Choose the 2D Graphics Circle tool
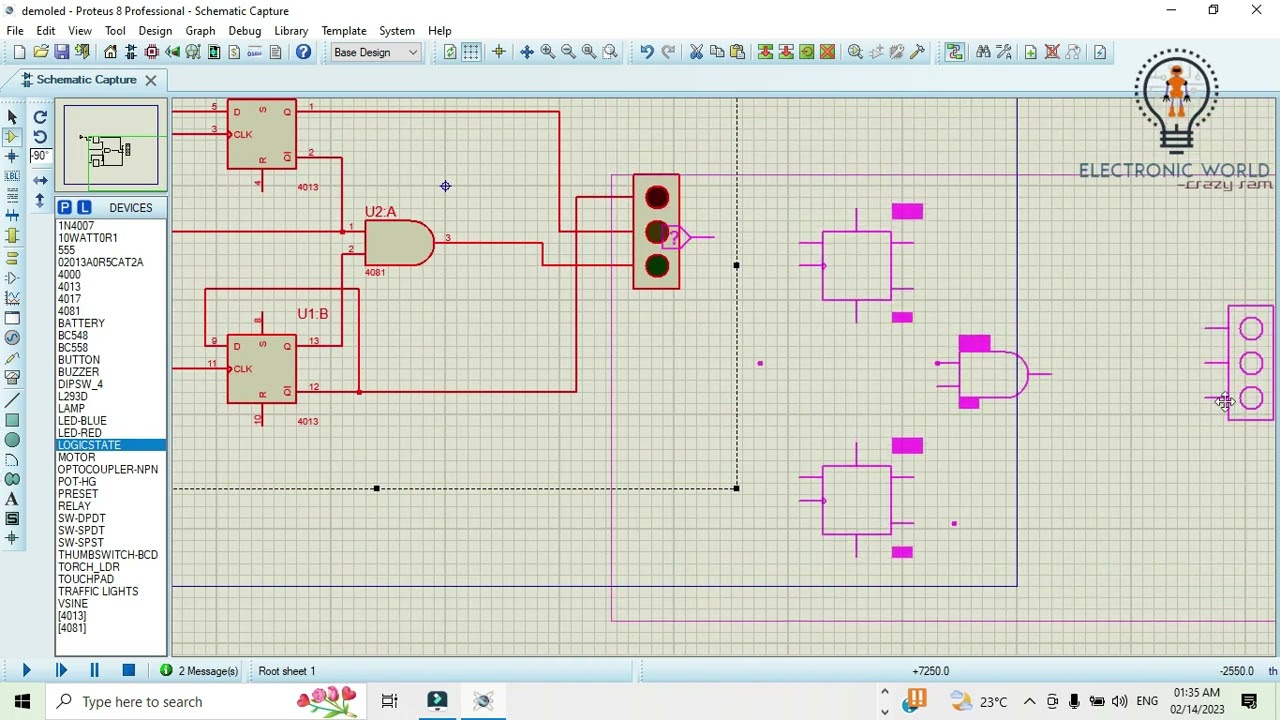This screenshot has height=720, width=1280. click(12, 440)
